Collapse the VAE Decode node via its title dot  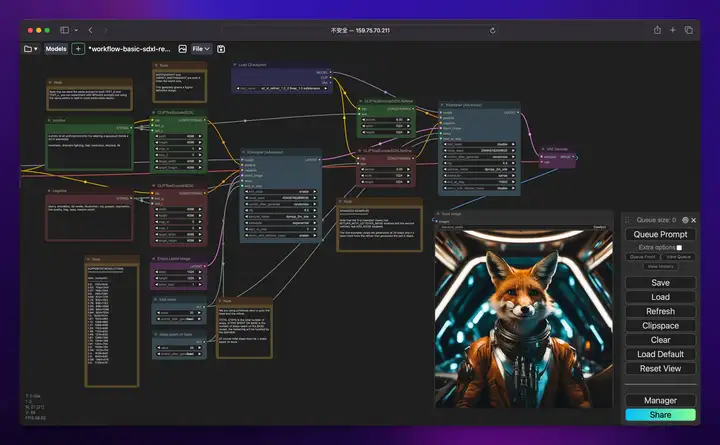(543, 149)
